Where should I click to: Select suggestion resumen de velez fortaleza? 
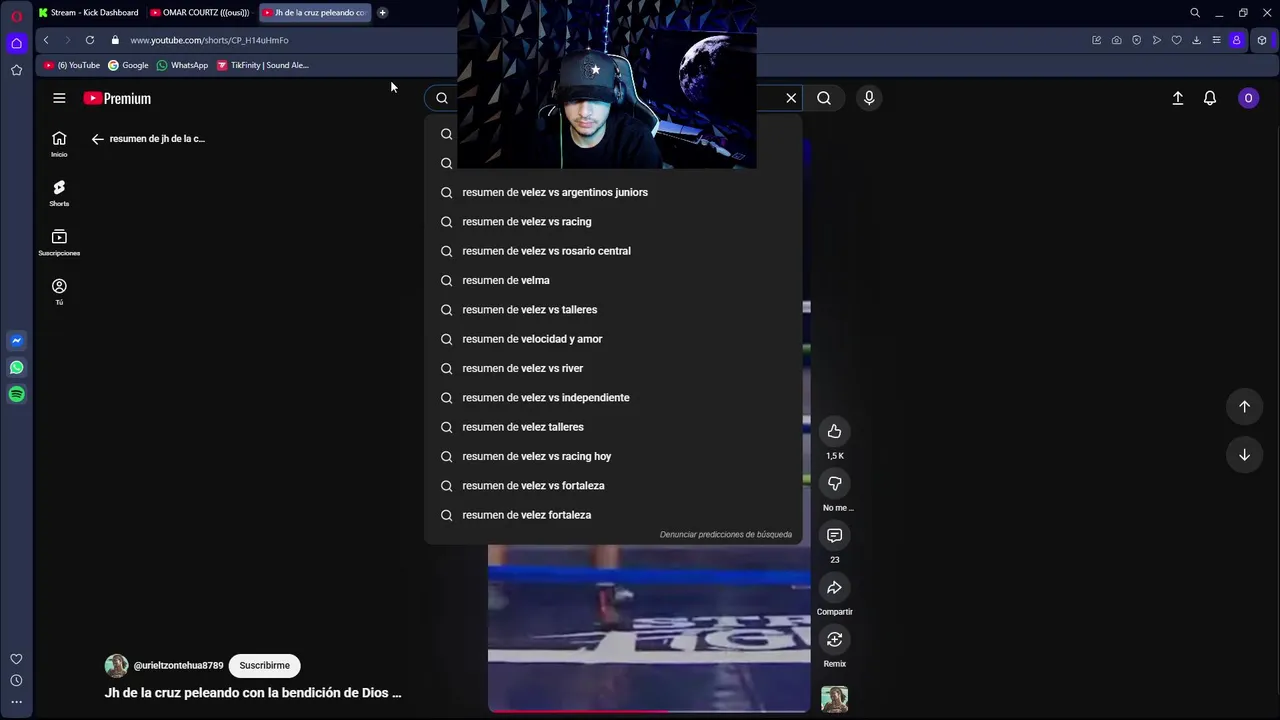pos(613,515)
